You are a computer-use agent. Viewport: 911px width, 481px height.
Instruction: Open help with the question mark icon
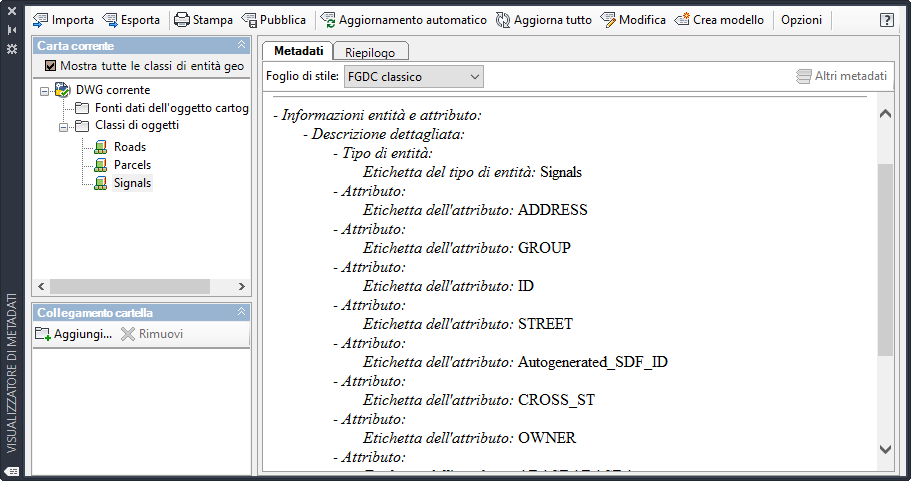887,20
